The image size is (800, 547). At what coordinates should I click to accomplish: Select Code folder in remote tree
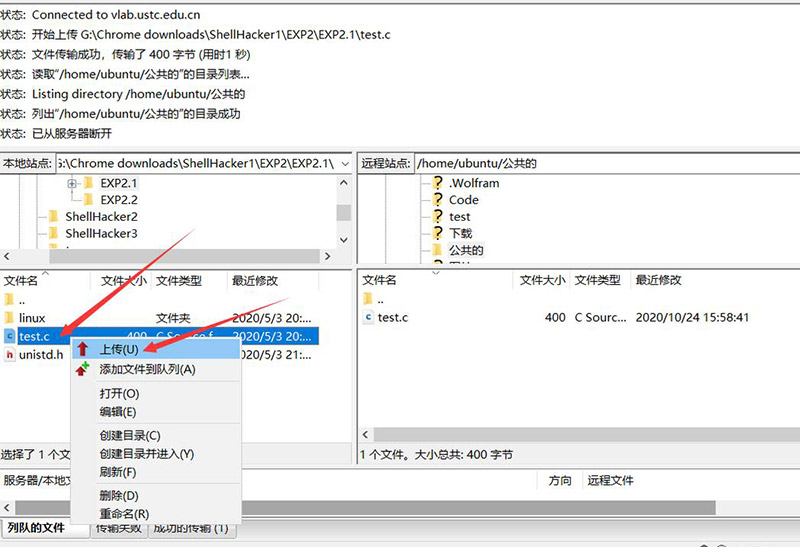tap(463, 200)
